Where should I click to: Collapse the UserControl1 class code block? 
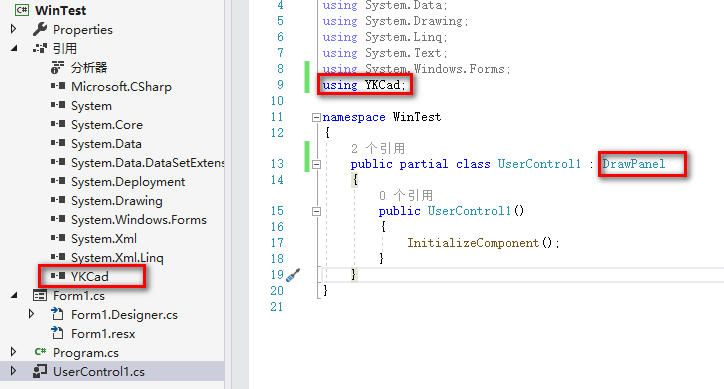pyautogui.click(x=316, y=164)
